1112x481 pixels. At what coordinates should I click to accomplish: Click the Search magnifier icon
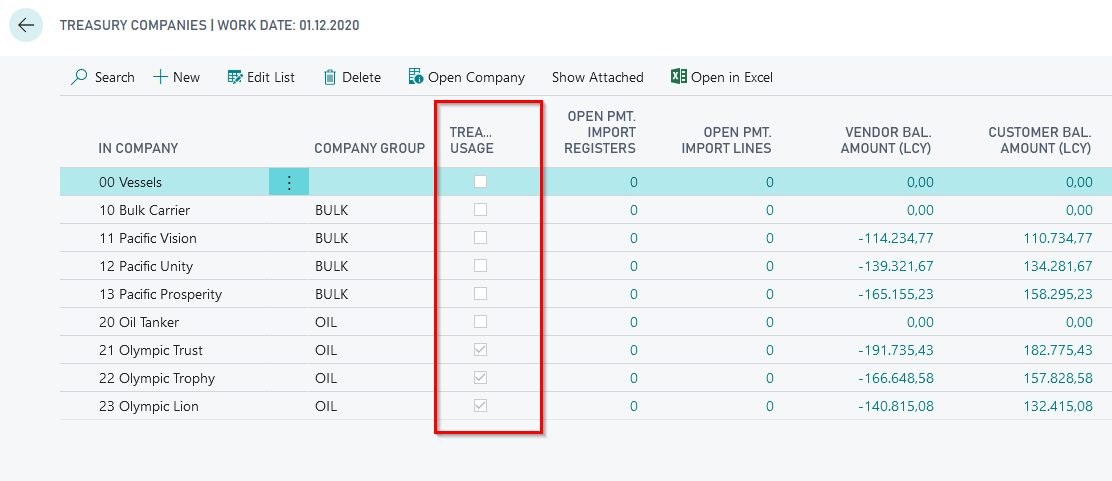tap(79, 77)
